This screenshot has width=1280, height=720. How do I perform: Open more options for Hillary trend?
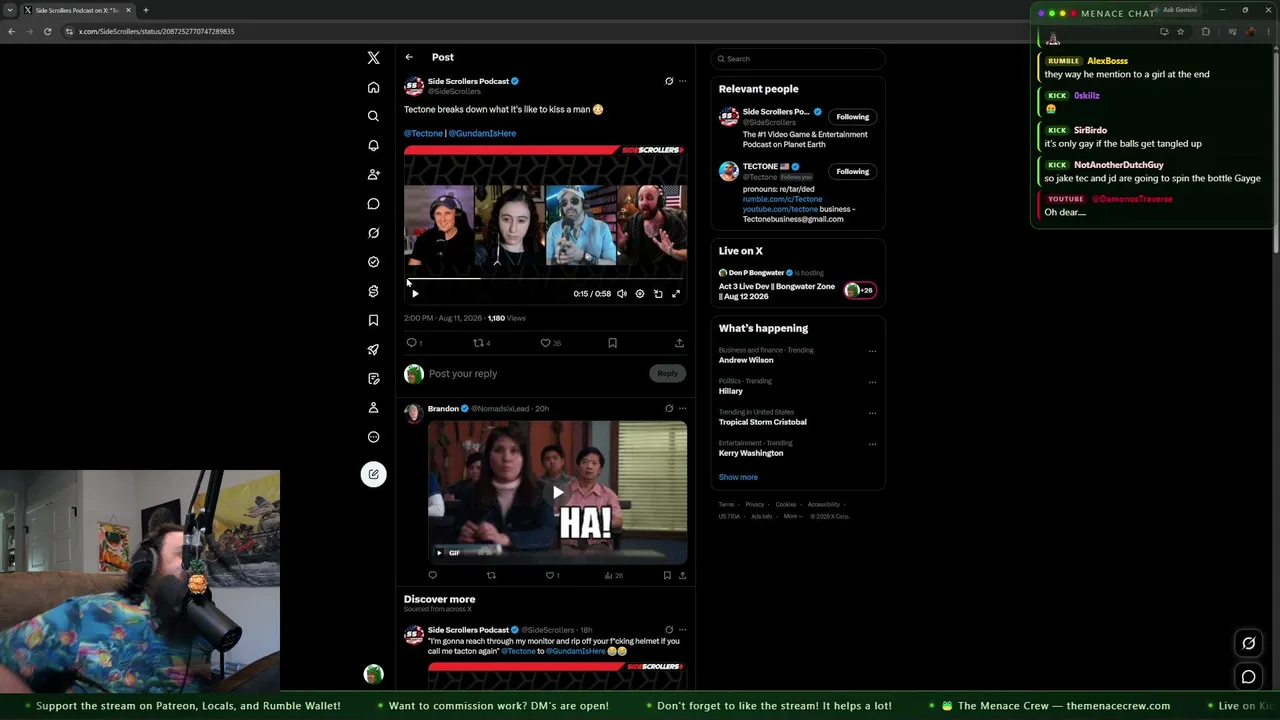coord(872,382)
